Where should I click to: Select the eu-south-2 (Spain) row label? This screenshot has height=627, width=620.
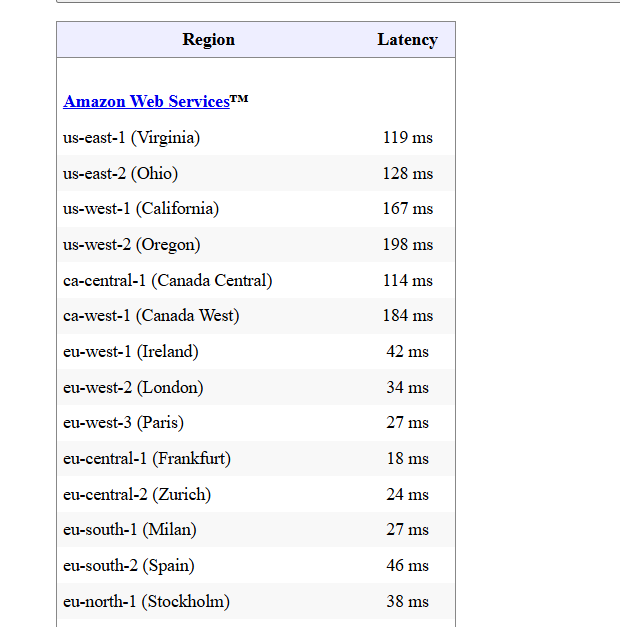129,566
